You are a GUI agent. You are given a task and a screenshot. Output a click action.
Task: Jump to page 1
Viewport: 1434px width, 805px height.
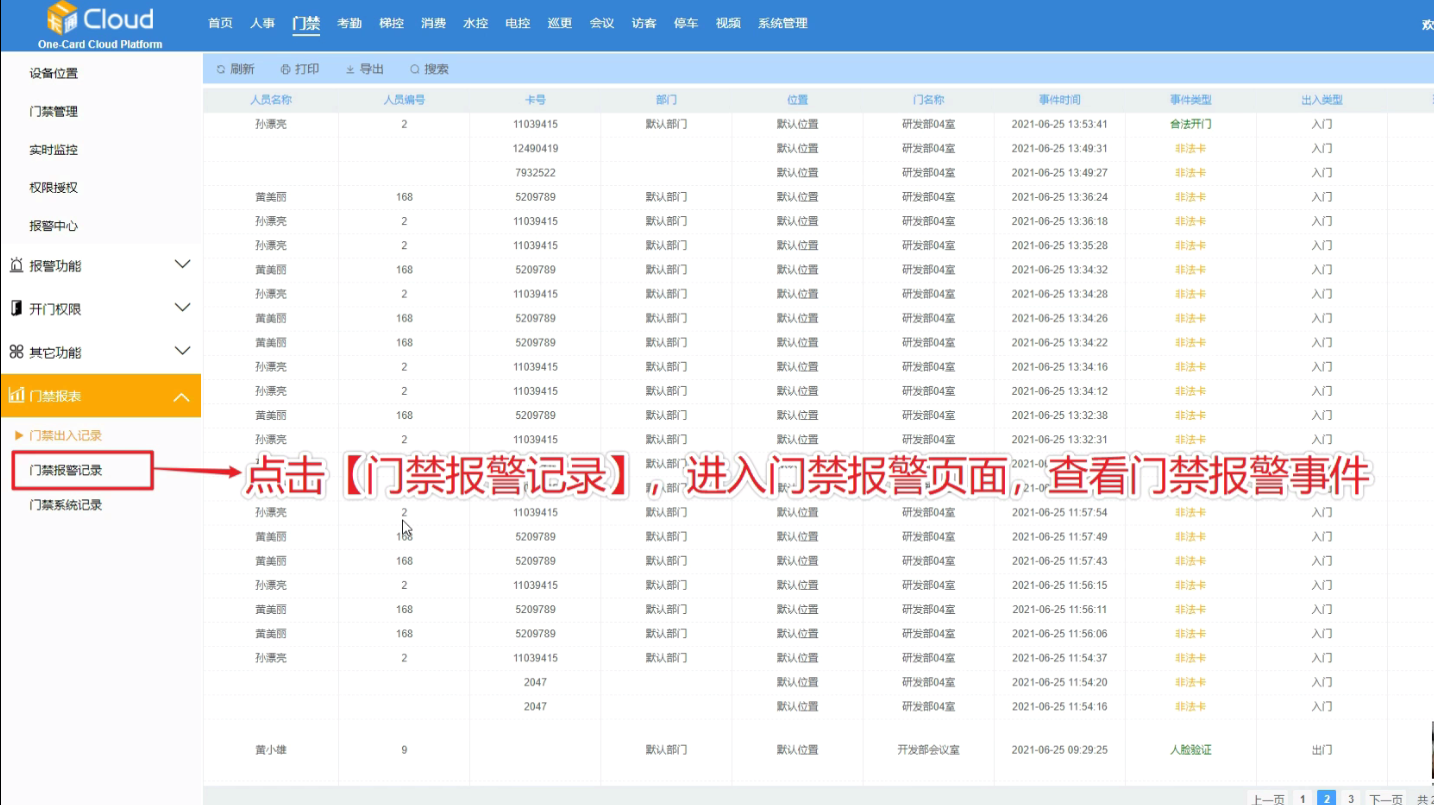(1303, 799)
